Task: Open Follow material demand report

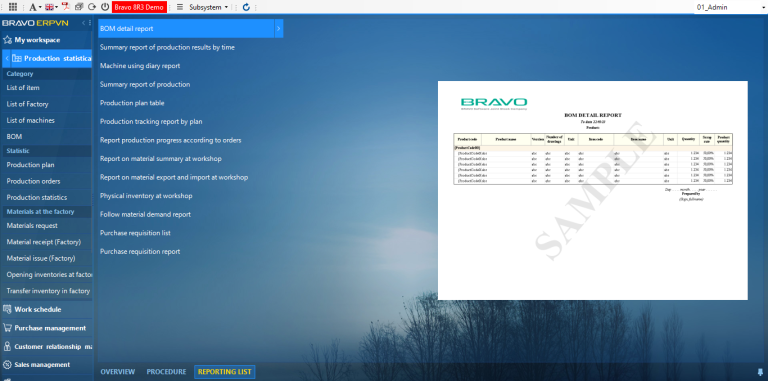Action: tap(145, 214)
